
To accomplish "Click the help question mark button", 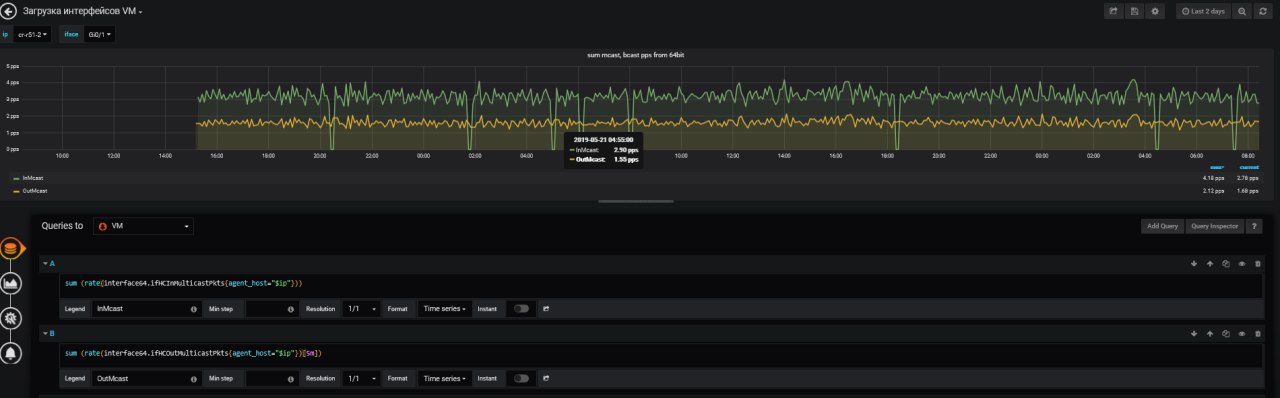I will pos(1254,226).
